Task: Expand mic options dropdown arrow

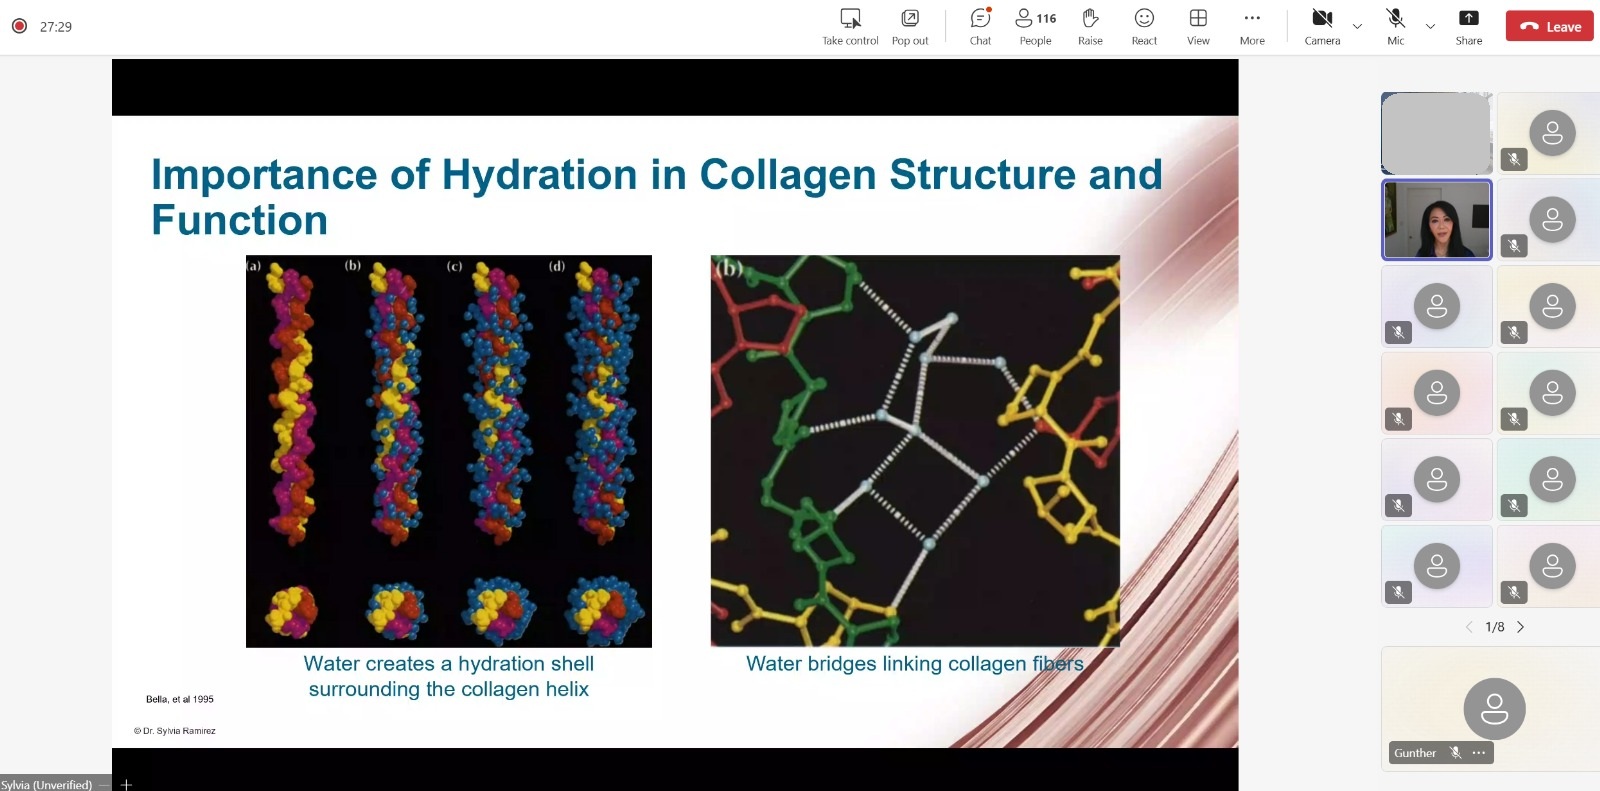Action: (1430, 27)
